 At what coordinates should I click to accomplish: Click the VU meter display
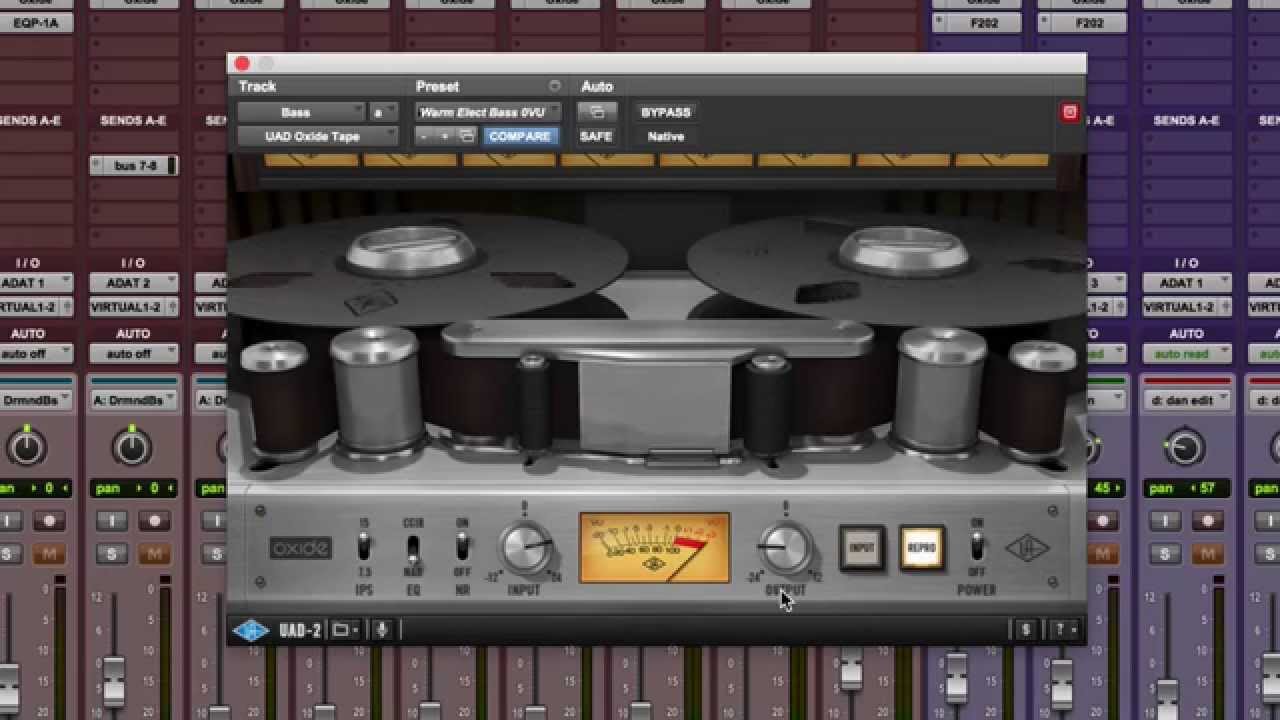[x=655, y=547]
